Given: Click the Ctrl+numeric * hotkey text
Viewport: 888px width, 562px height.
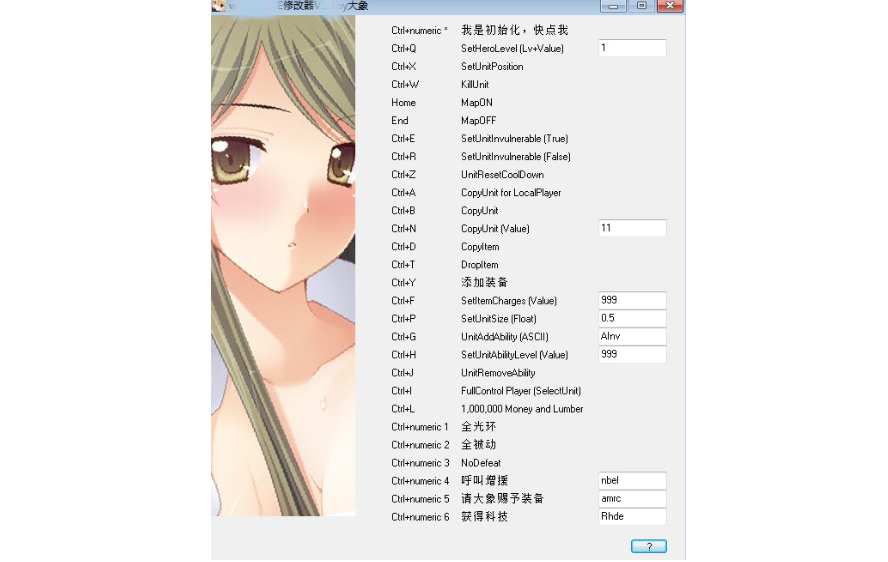Looking at the screenshot, I should click(x=419, y=31).
